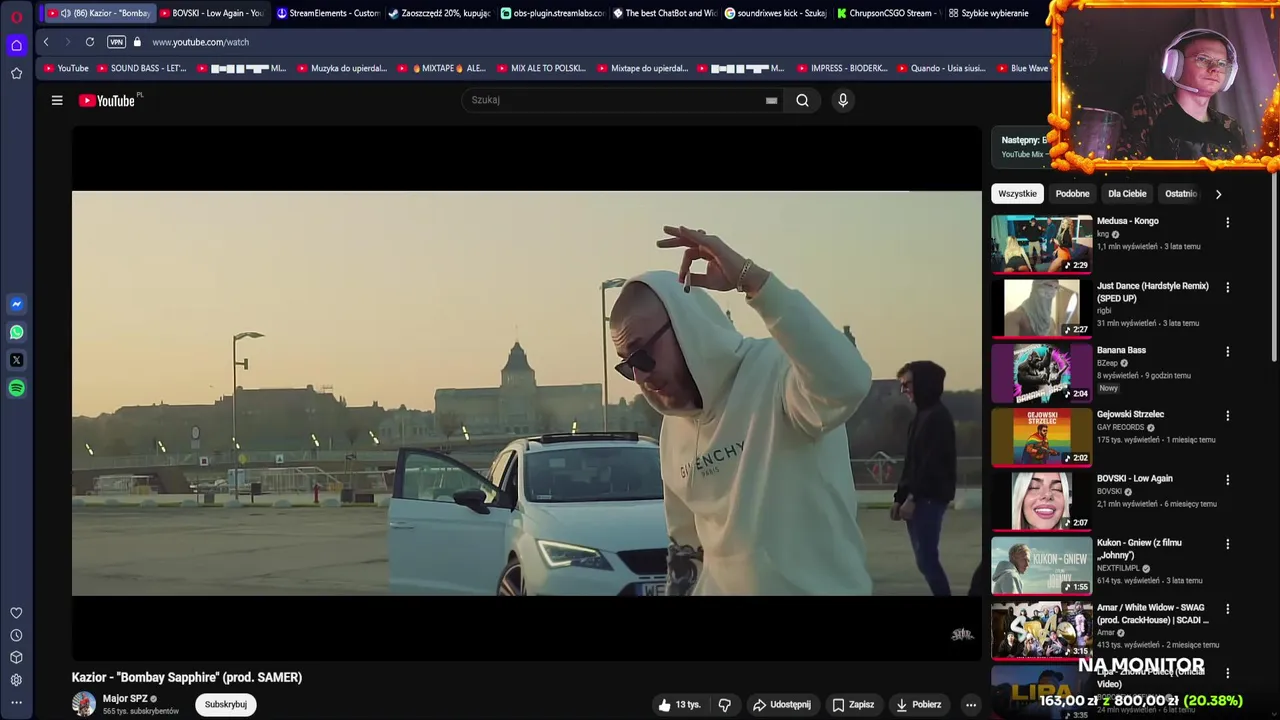Select the Dla Ciebie filter chip
This screenshot has width=1280, height=720.
point(1127,194)
